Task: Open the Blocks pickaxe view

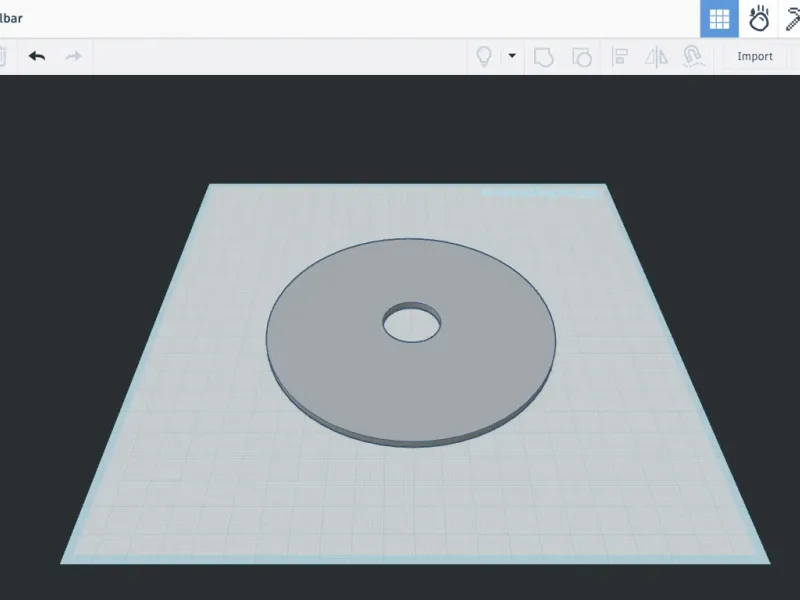Action: click(791, 19)
